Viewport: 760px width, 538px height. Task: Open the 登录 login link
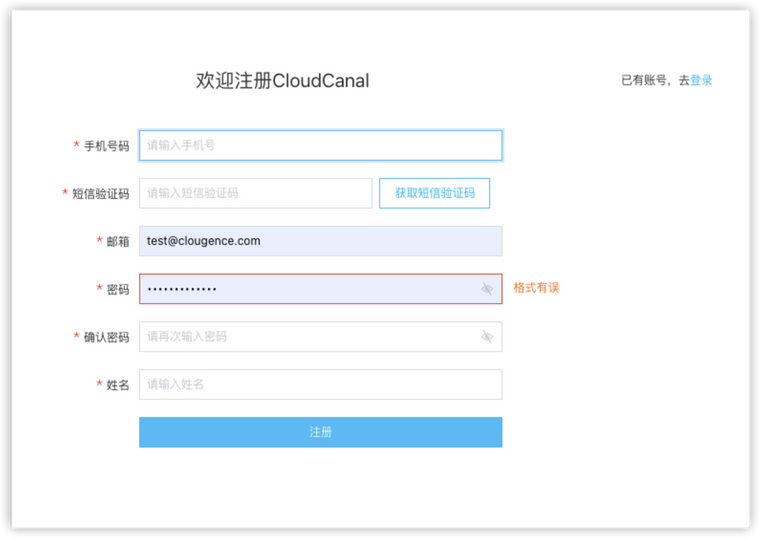(701, 80)
